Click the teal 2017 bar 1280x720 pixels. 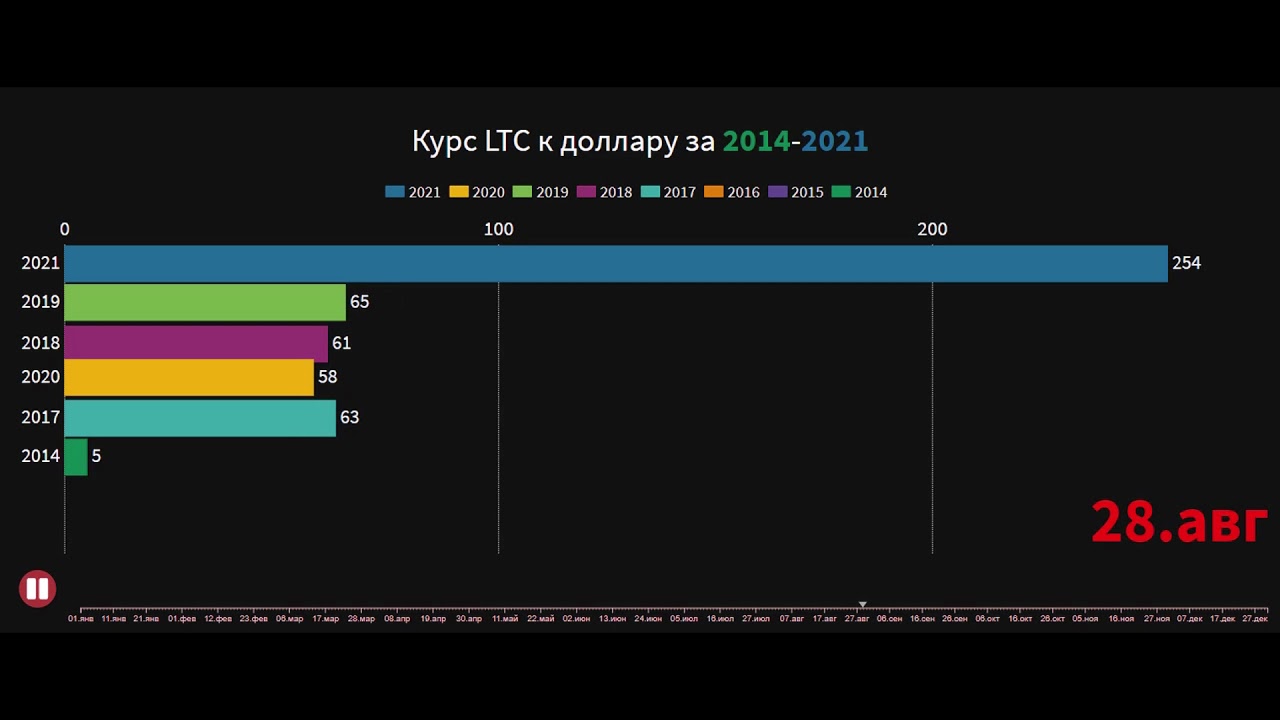pyautogui.click(x=200, y=418)
